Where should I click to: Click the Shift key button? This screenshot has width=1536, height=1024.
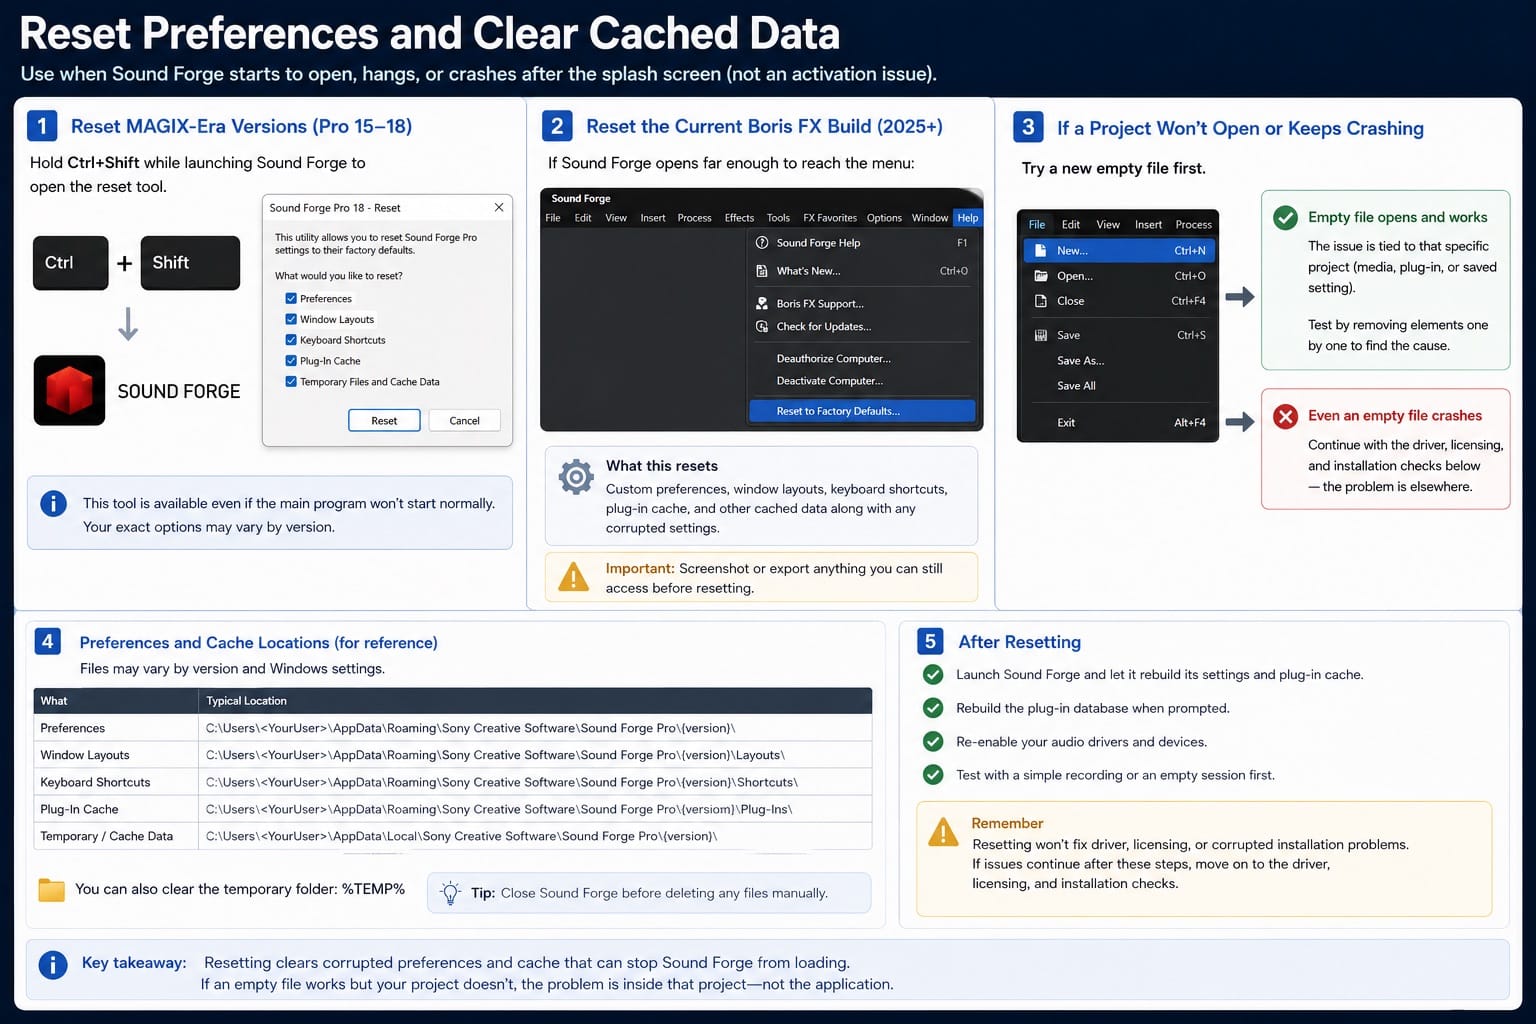[x=190, y=263]
